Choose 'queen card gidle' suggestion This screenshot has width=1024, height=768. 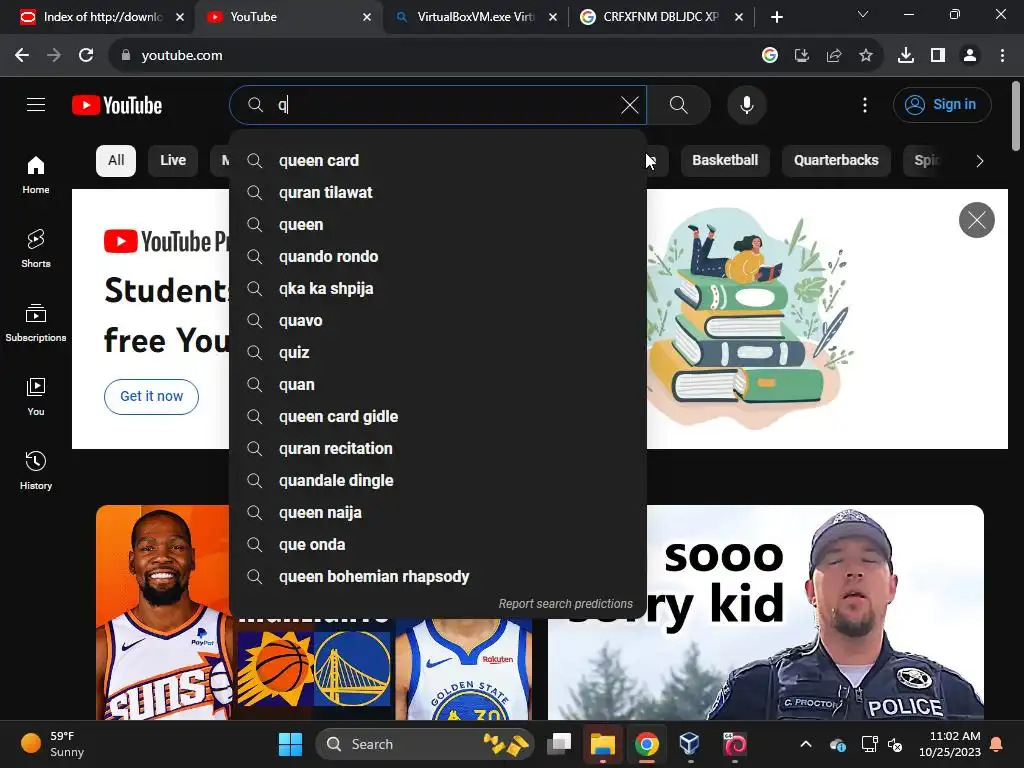point(438,417)
